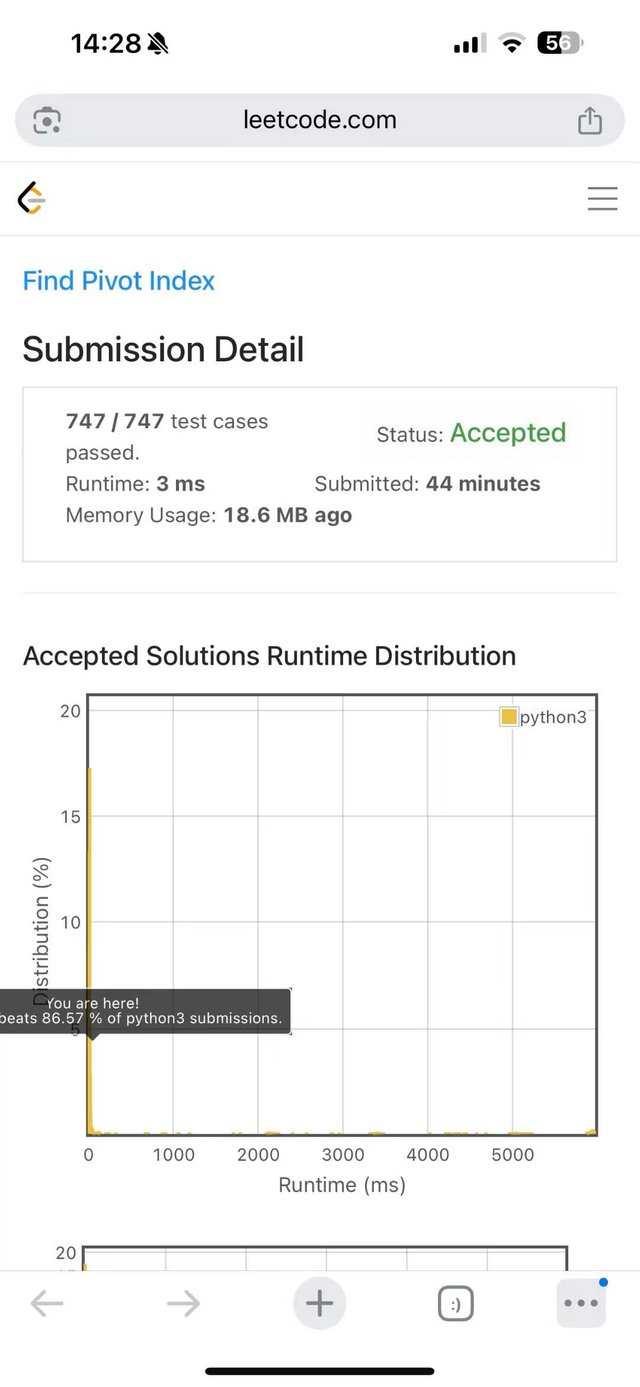Click the yellow python3 legend swatch
The width and height of the screenshot is (640, 1387).
coord(509,717)
